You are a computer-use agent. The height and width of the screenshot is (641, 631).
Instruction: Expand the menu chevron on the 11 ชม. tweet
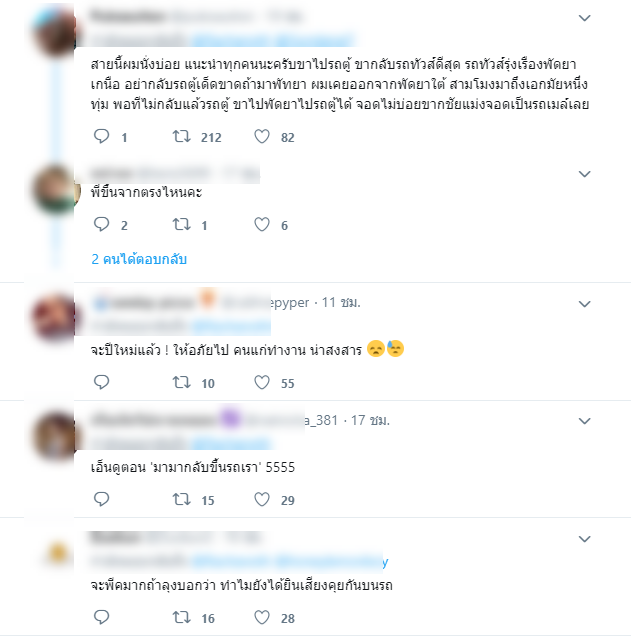coord(585,304)
